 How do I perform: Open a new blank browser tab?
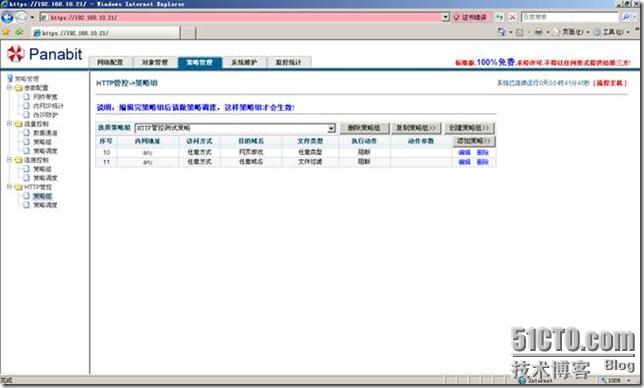click(189, 33)
